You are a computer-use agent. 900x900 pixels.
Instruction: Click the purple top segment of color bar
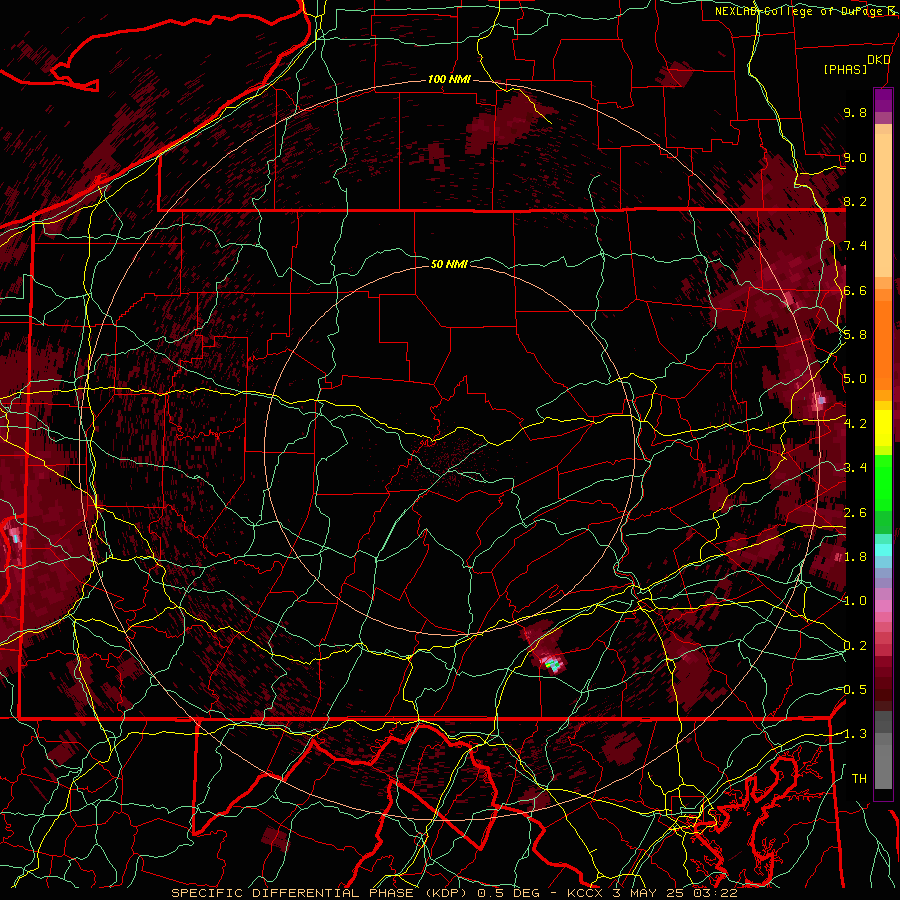(883, 100)
